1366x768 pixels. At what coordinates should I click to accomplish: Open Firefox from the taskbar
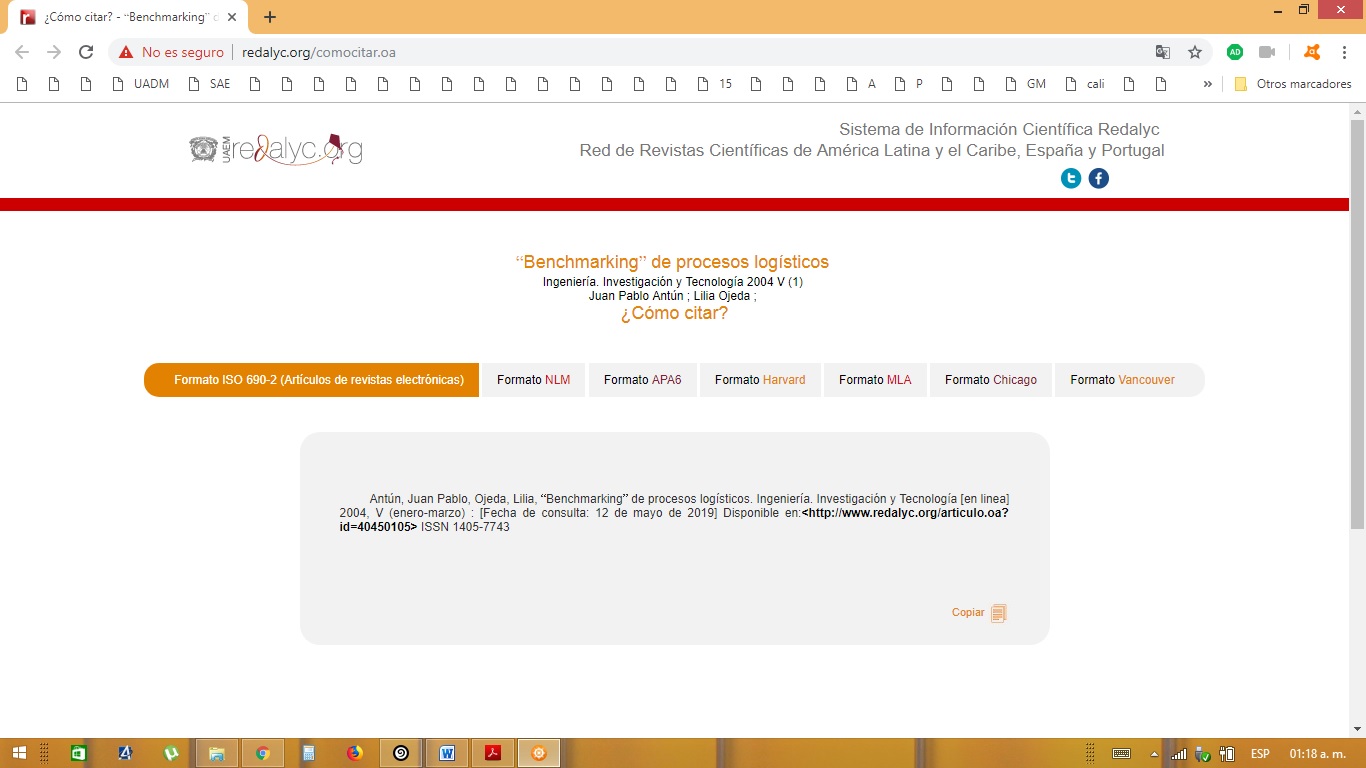click(x=354, y=753)
